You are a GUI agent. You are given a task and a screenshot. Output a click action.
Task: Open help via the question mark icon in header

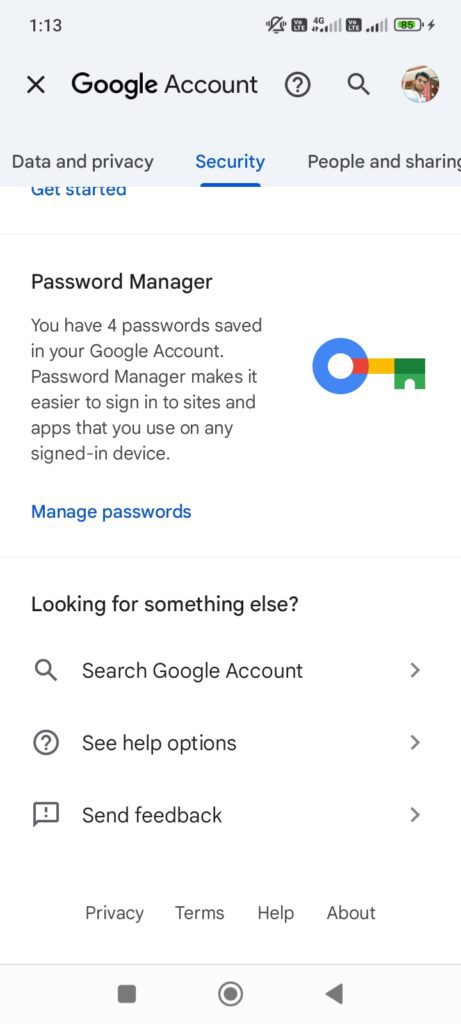point(298,84)
